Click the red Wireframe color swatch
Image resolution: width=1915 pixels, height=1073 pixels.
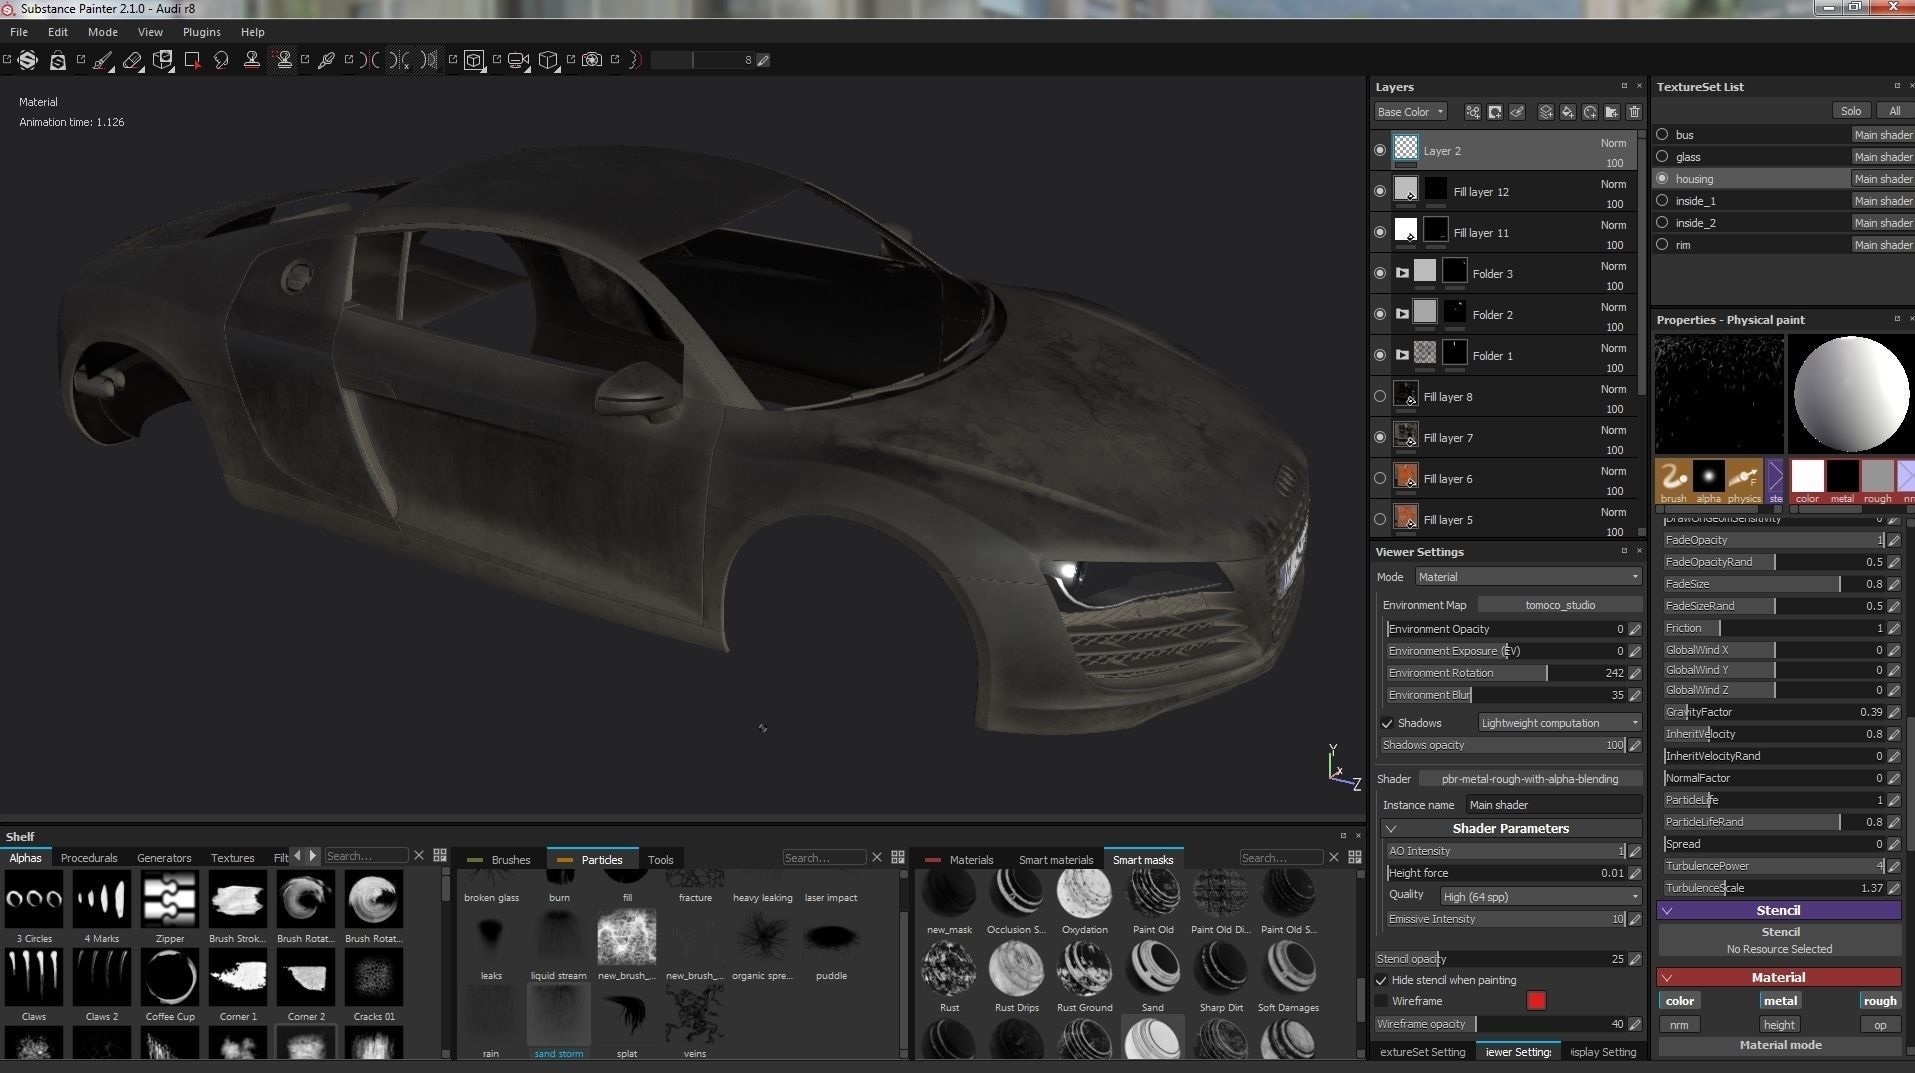tap(1536, 1001)
